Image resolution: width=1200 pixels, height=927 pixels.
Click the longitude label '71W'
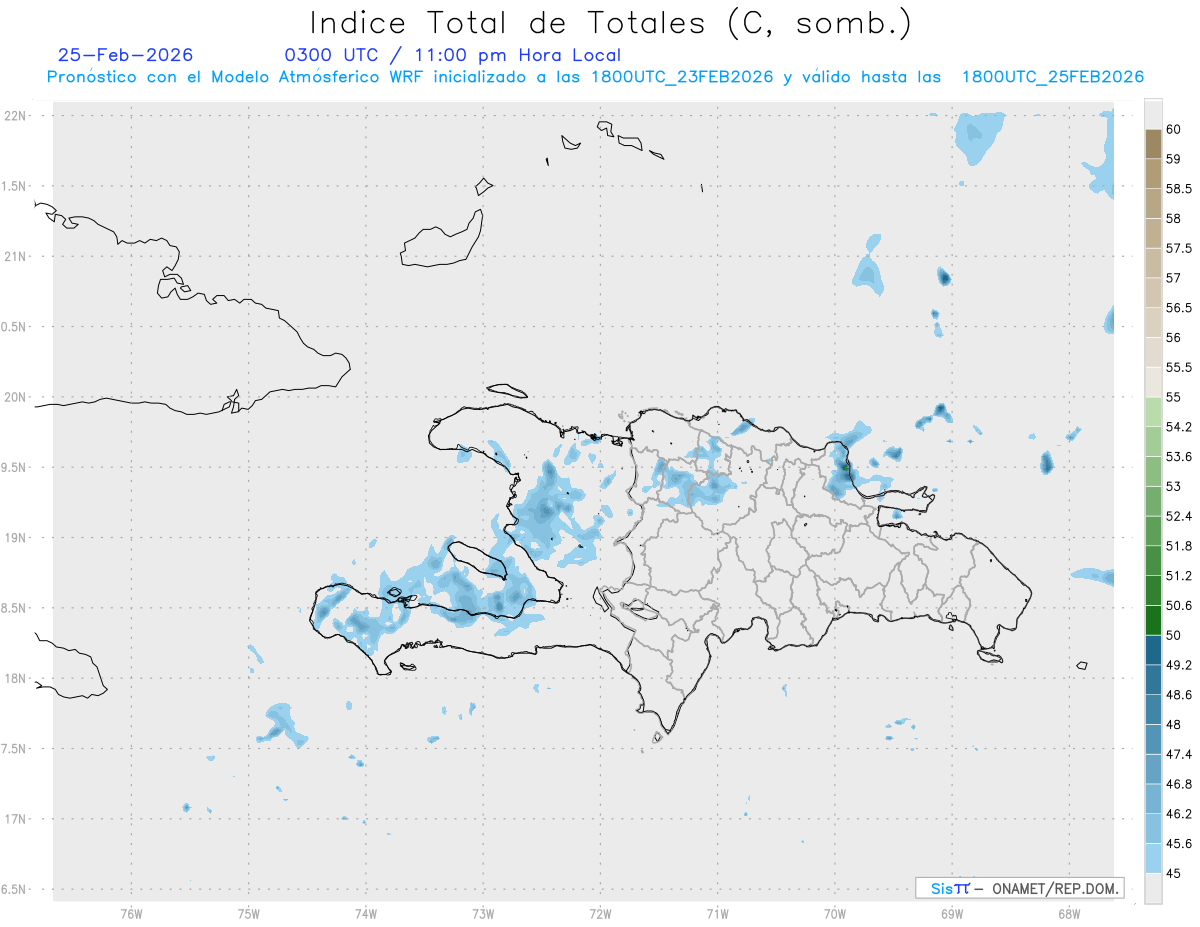(717, 913)
